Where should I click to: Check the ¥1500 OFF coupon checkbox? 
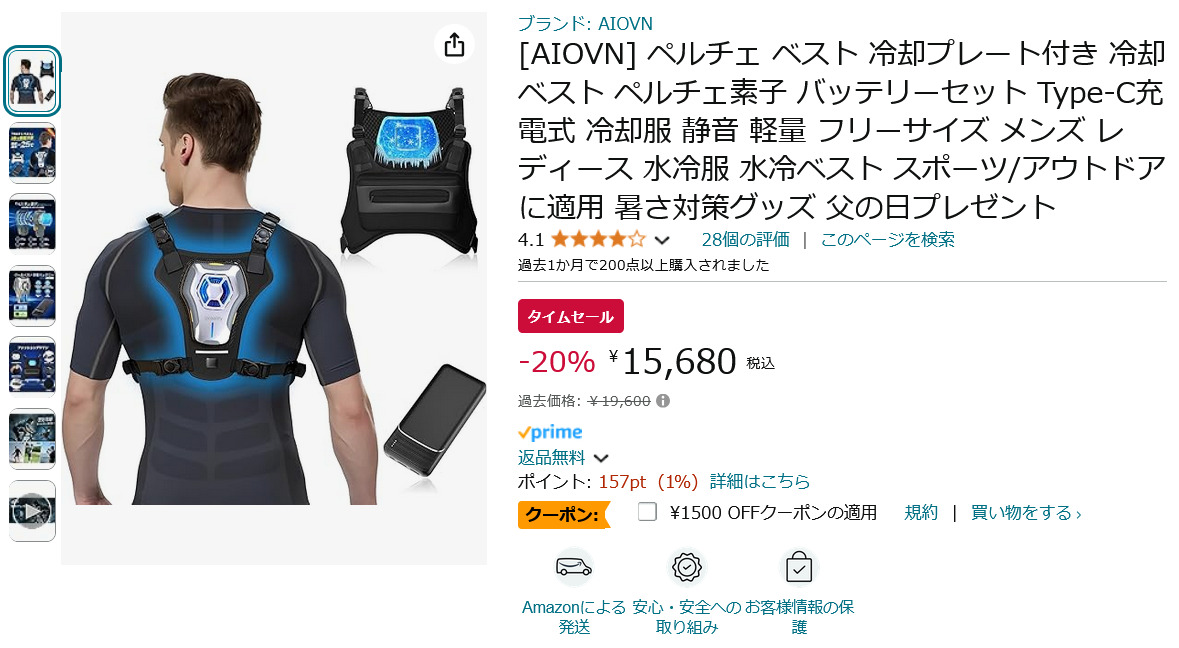[x=647, y=512]
